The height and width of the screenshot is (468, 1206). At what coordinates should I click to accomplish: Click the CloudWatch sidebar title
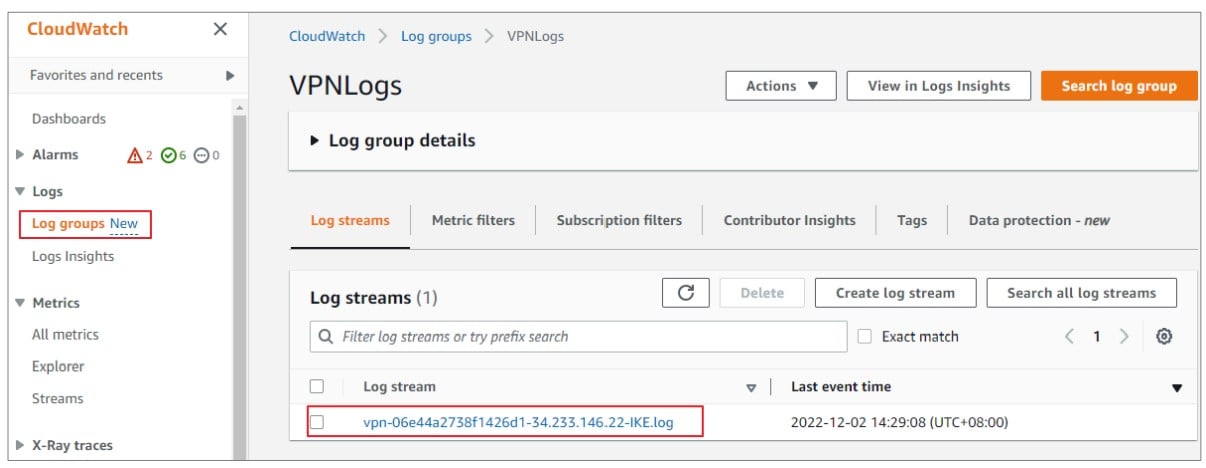point(77,29)
